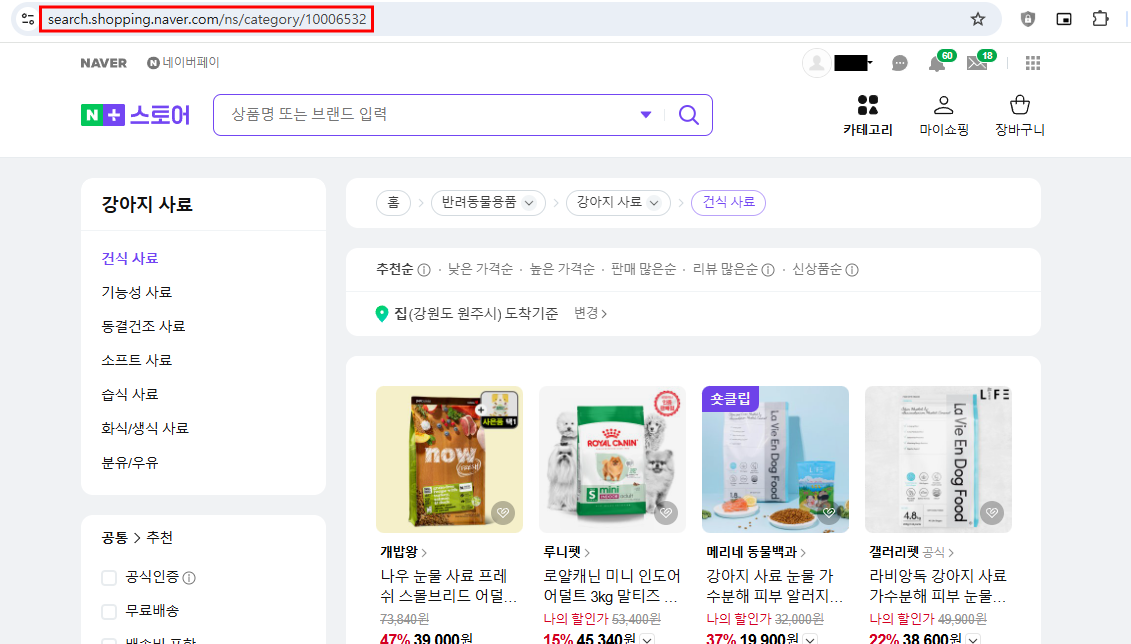Show 신상품순 info icon
This screenshot has height=644, width=1131.
point(852,270)
